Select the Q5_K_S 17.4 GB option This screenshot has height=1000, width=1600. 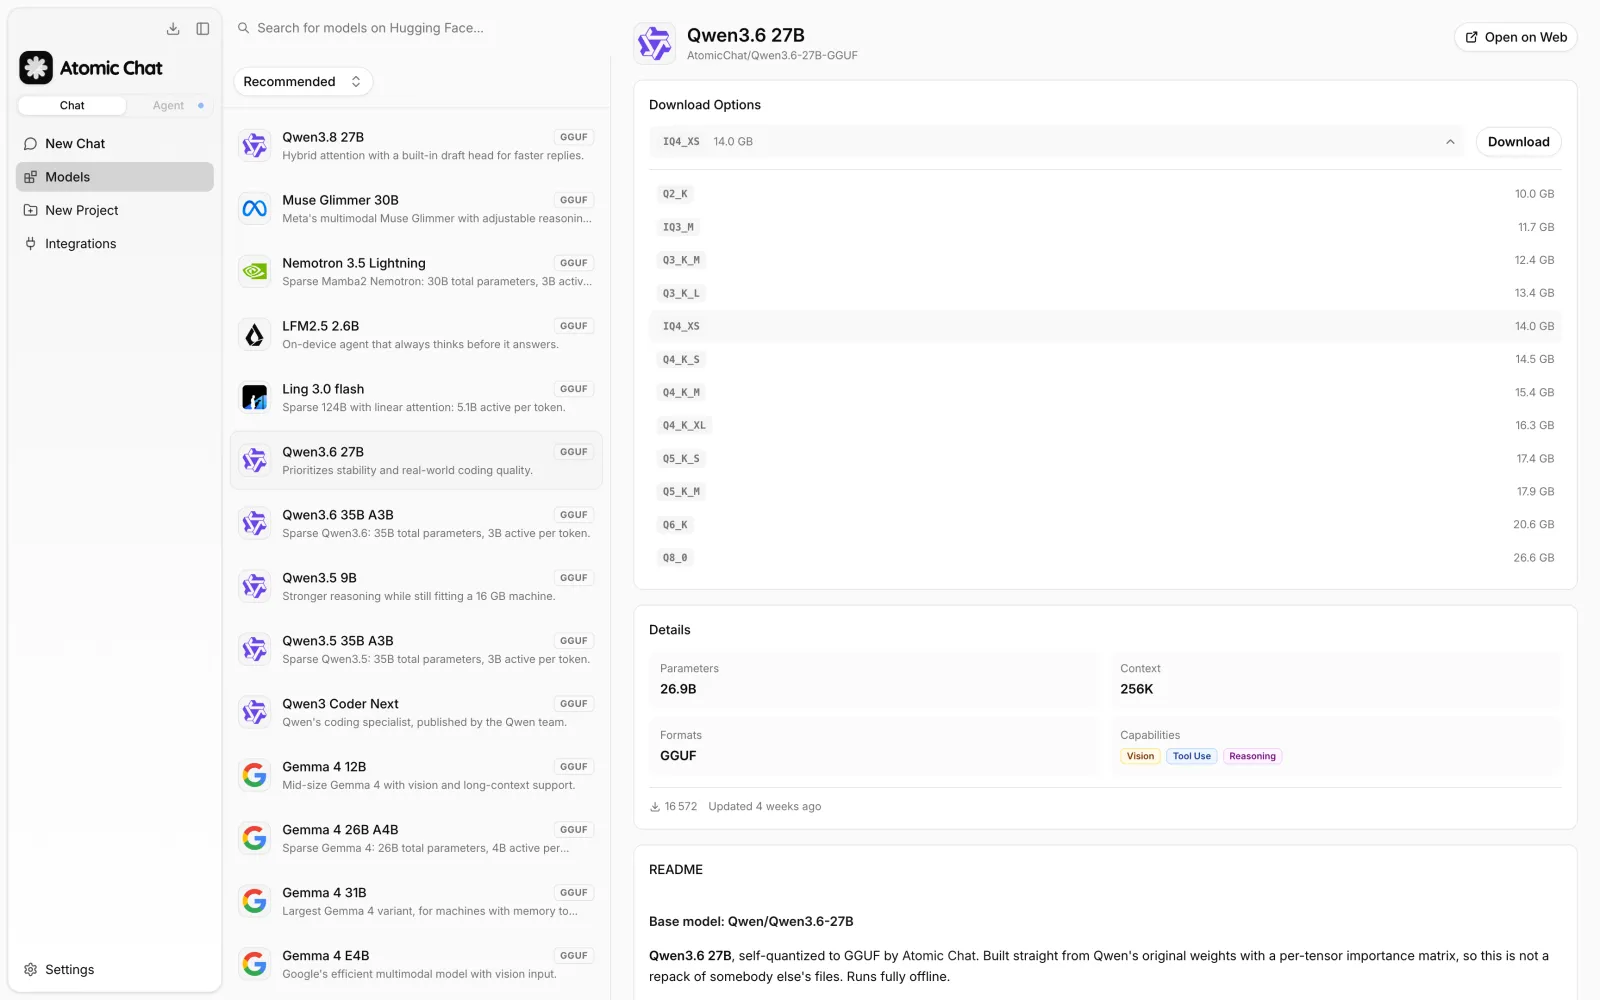click(1105, 458)
